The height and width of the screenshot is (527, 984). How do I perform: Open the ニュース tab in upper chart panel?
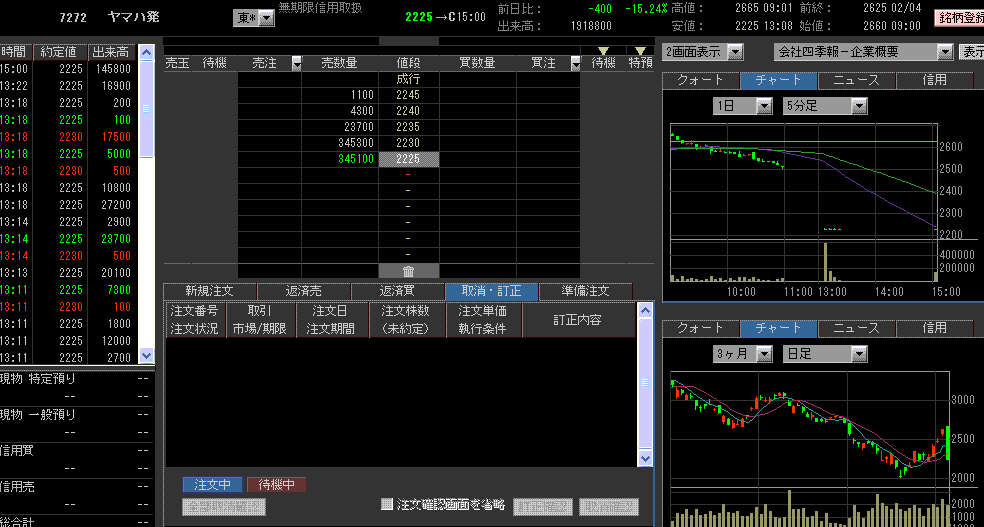(856, 80)
